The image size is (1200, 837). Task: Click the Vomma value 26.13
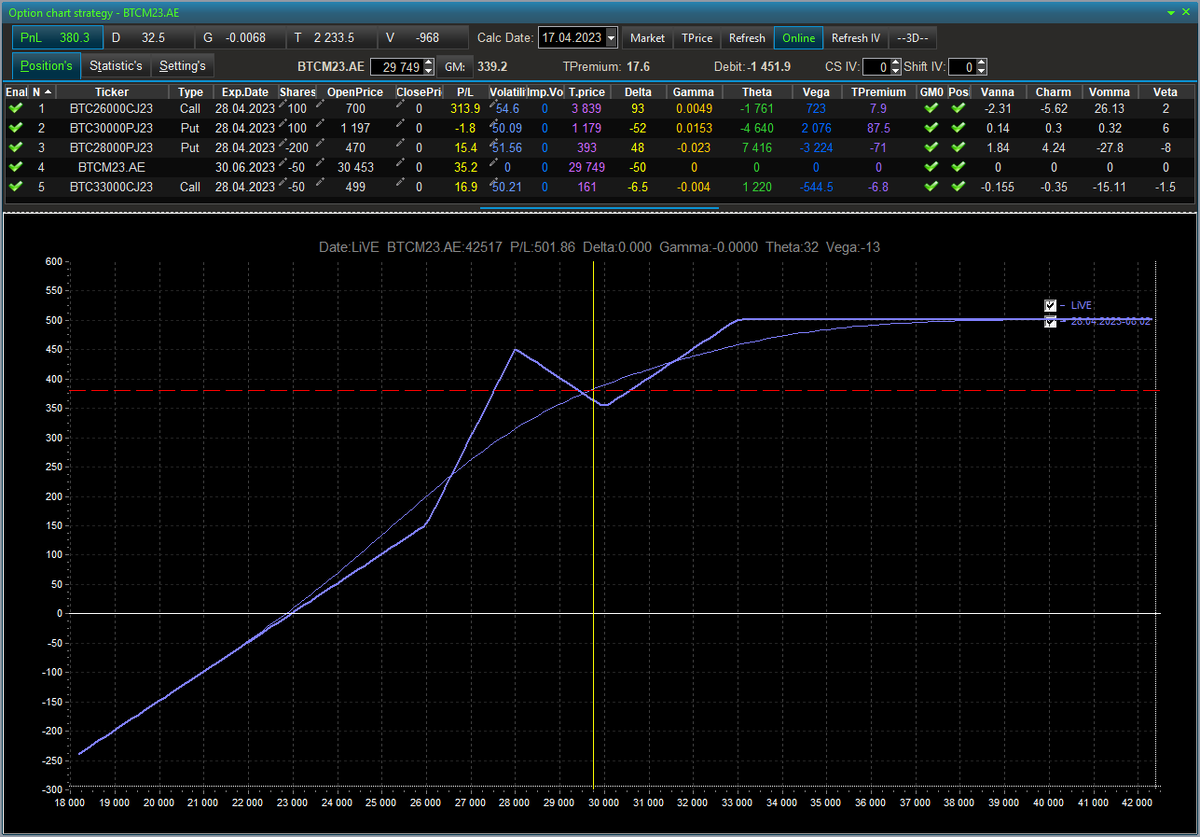click(1110, 108)
